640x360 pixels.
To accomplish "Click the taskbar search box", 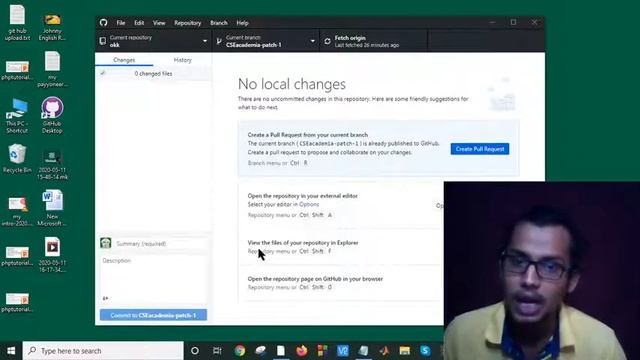I will (x=103, y=351).
